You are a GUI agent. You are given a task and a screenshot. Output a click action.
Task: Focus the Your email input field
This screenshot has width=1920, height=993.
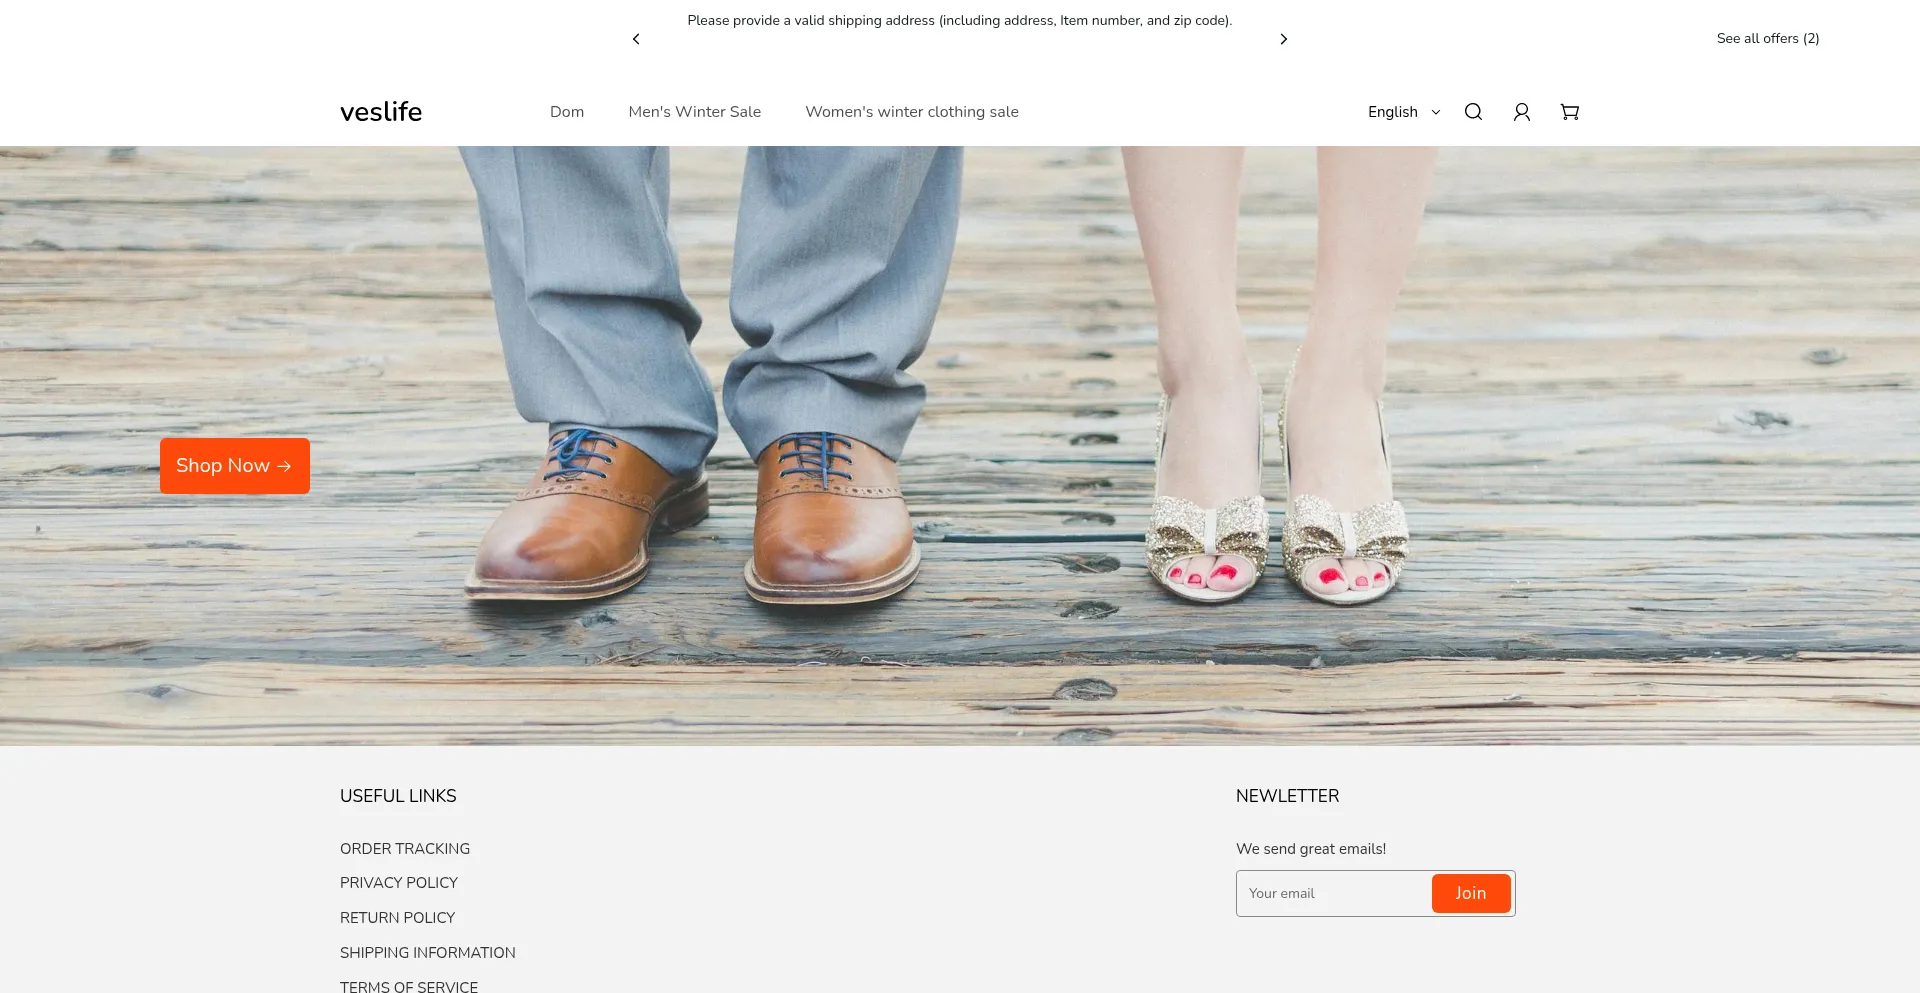coord(1333,893)
